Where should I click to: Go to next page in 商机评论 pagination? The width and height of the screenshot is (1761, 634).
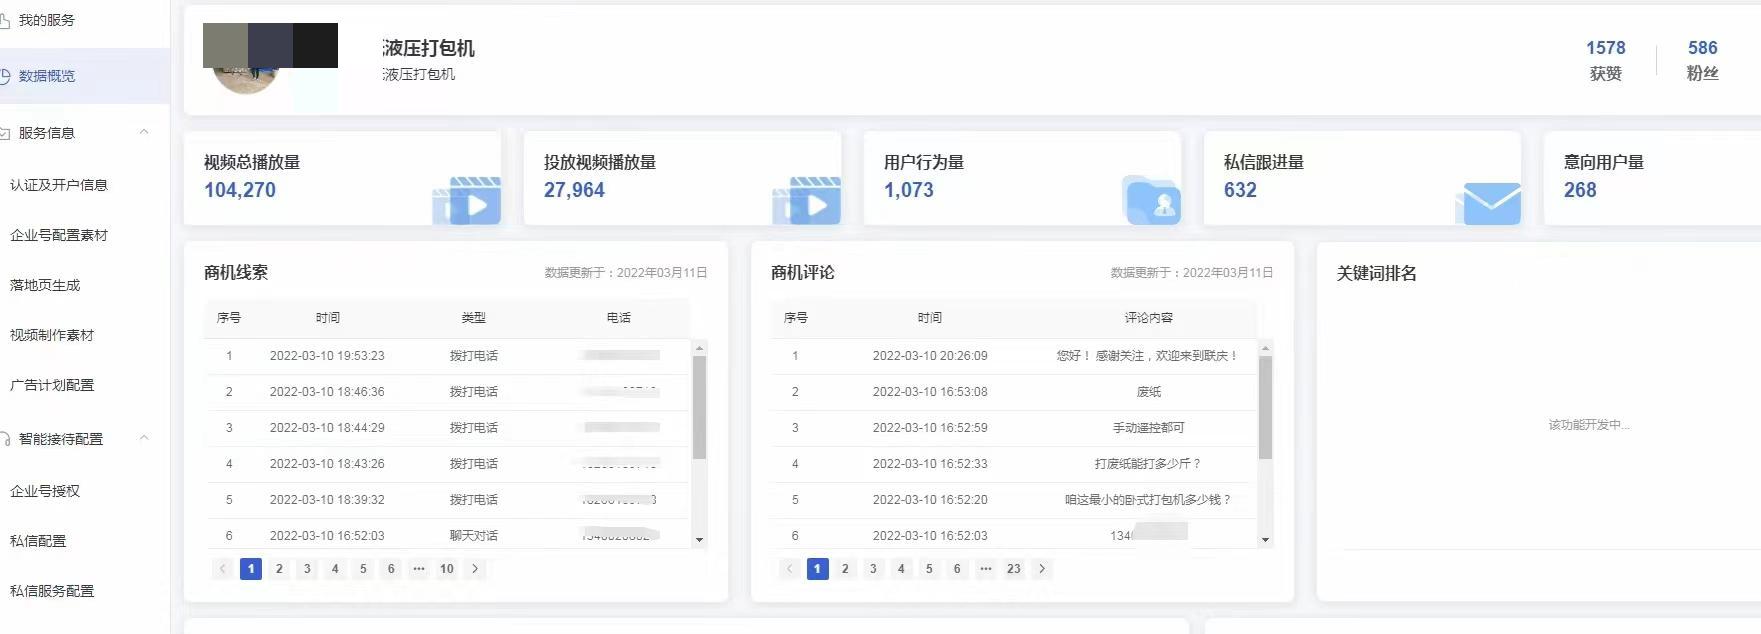tap(1042, 569)
